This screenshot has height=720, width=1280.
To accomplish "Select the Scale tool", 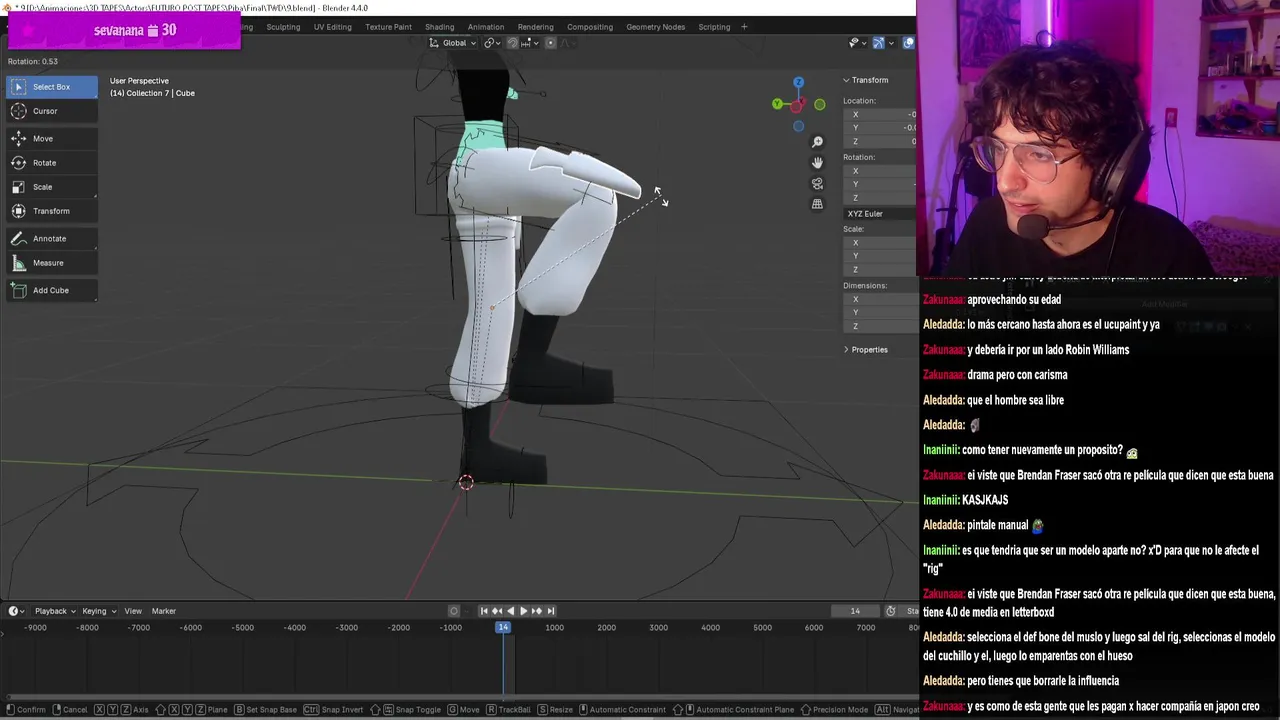I will tap(51, 187).
